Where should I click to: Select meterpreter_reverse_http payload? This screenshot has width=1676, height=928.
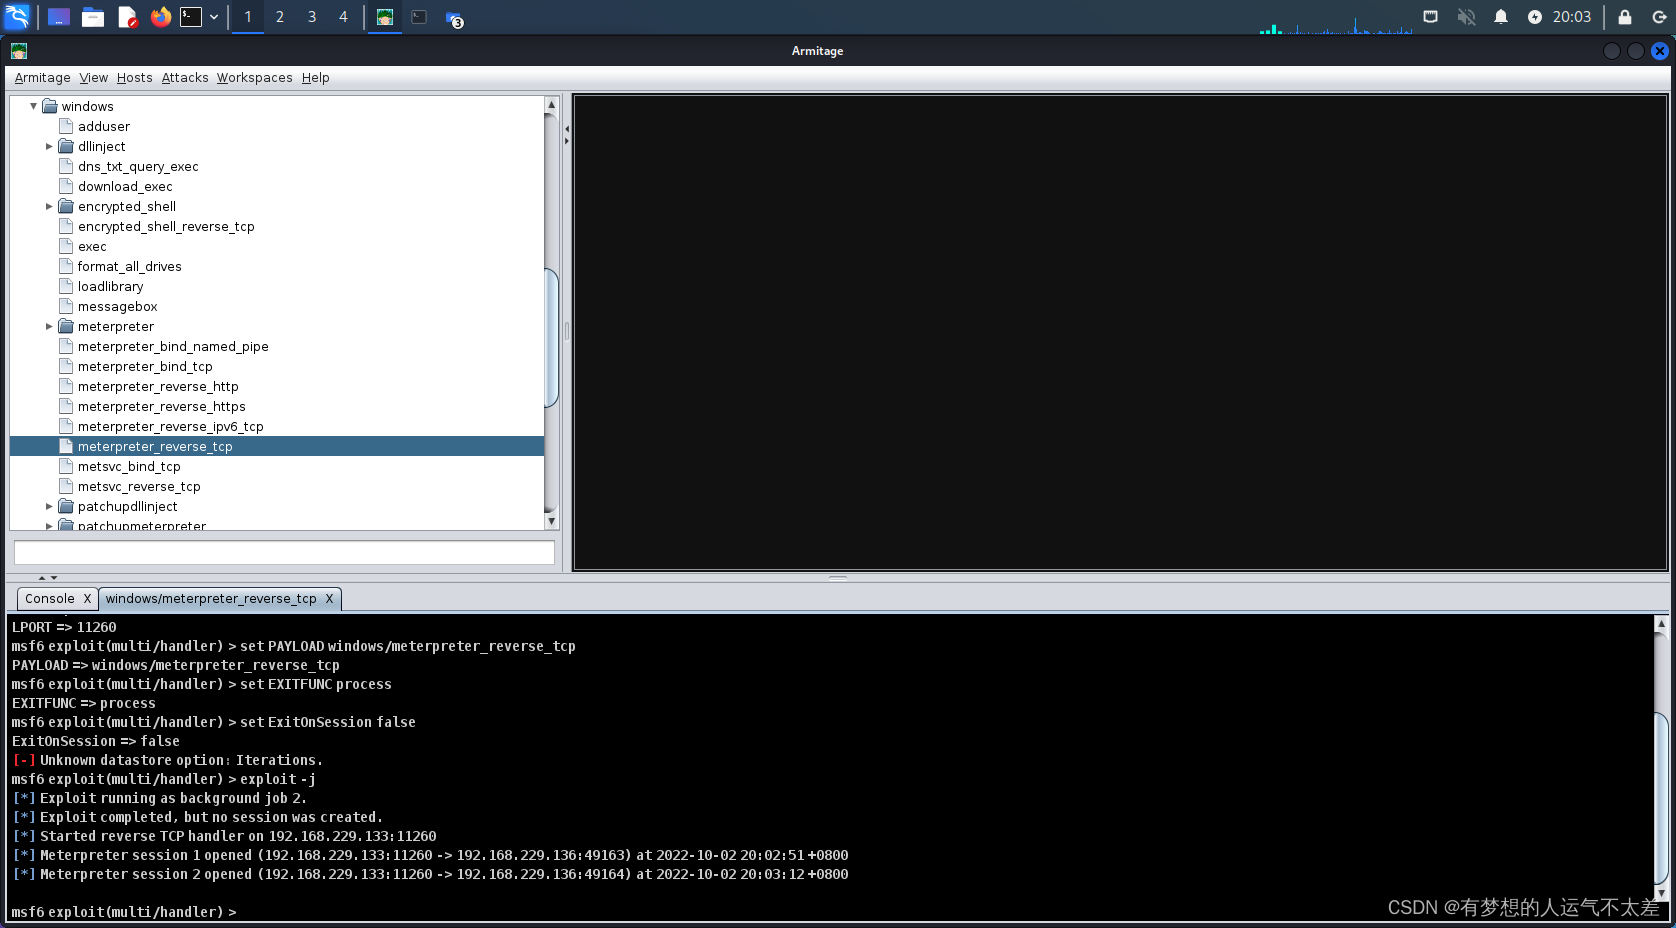click(x=158, y=386)
